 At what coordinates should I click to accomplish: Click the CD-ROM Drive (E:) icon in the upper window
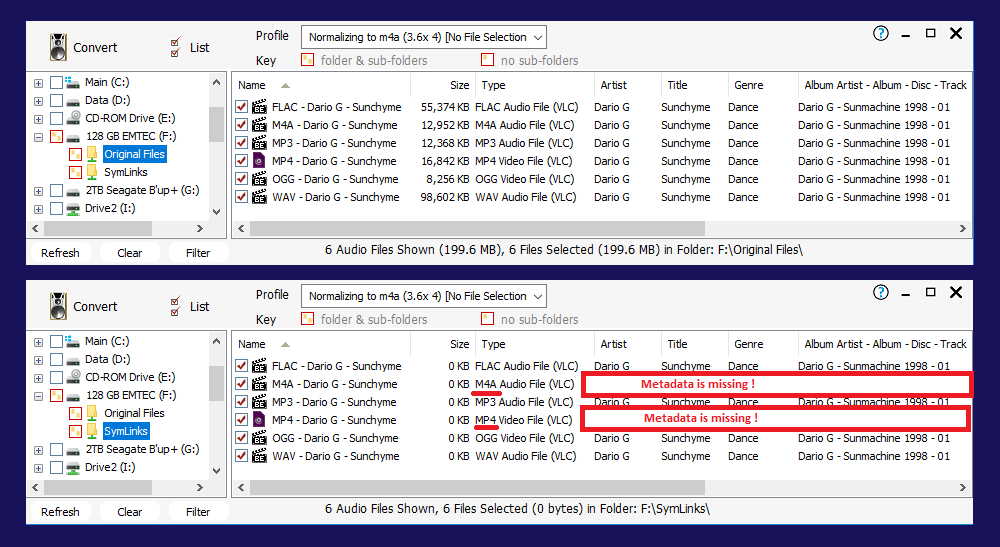click(73, 118)
